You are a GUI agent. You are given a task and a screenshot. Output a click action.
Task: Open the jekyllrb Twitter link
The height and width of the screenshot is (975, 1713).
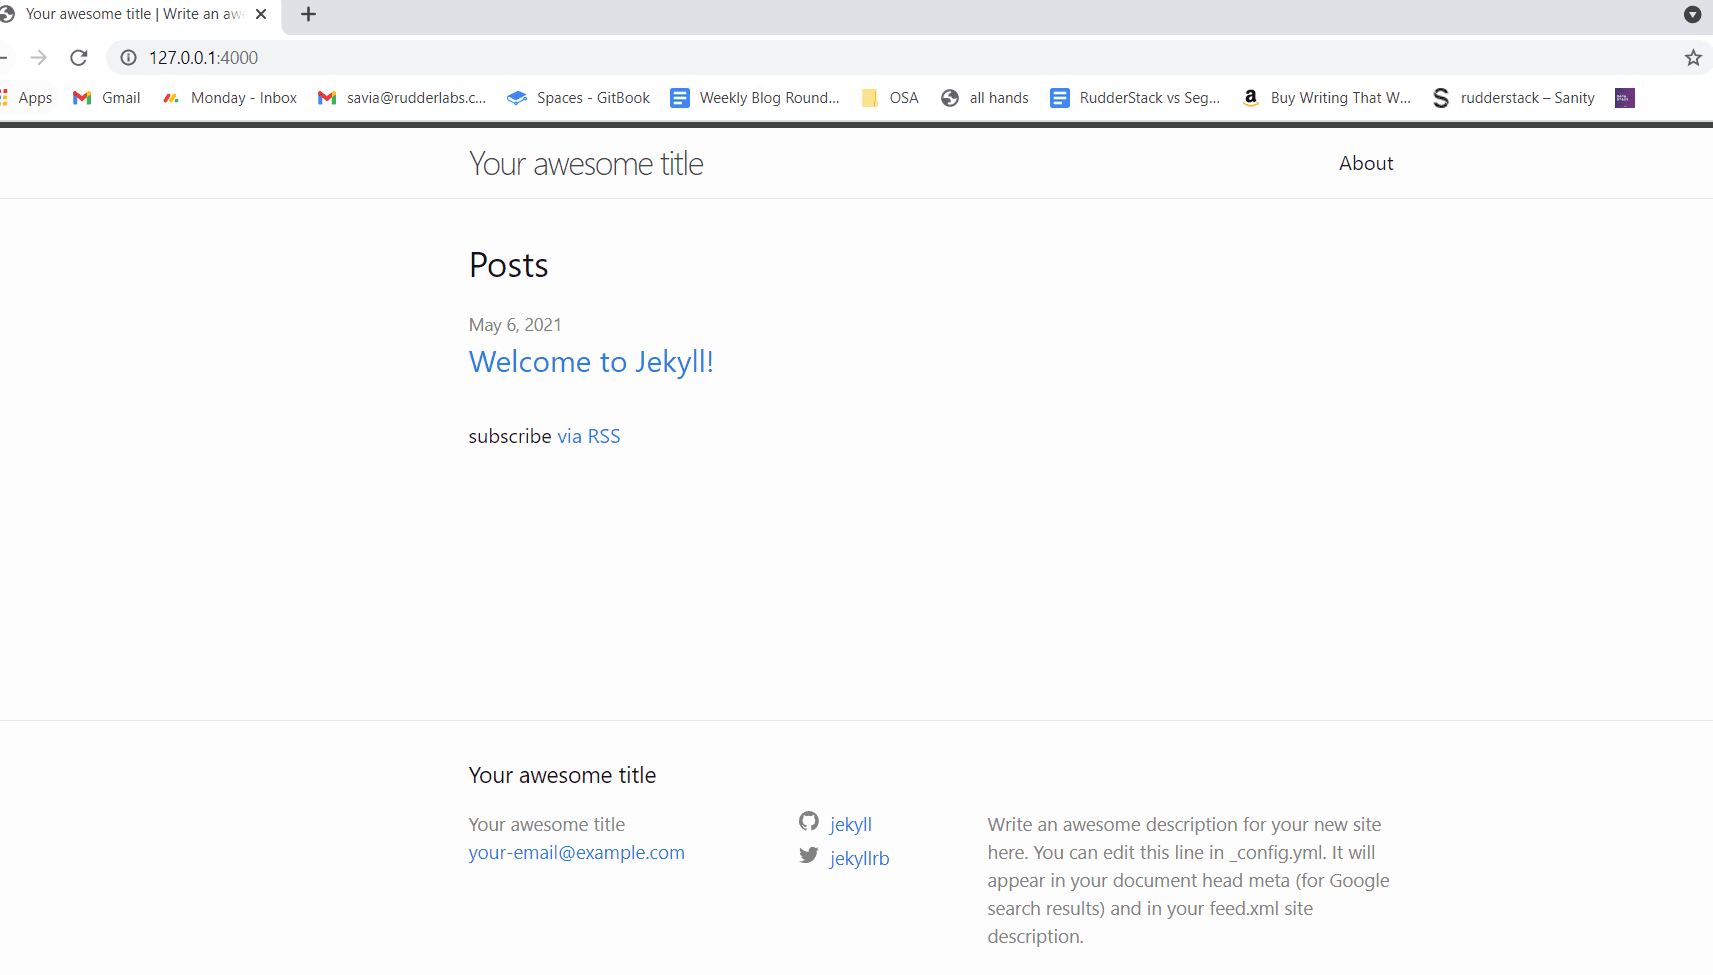tap(859, 858)
